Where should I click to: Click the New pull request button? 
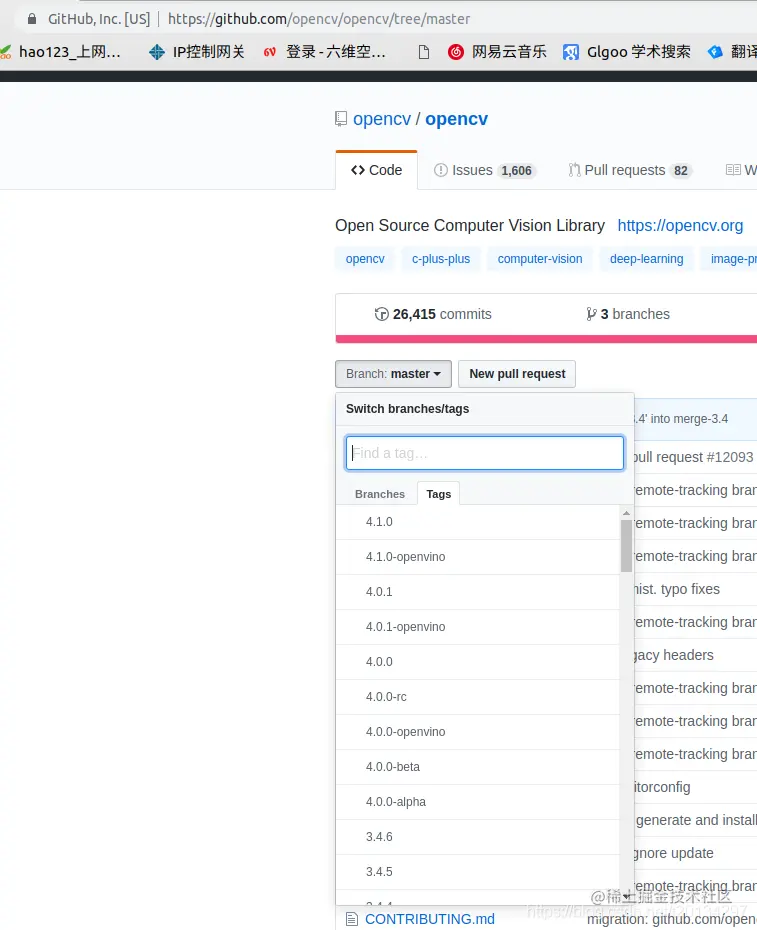[x=517, y=374]
